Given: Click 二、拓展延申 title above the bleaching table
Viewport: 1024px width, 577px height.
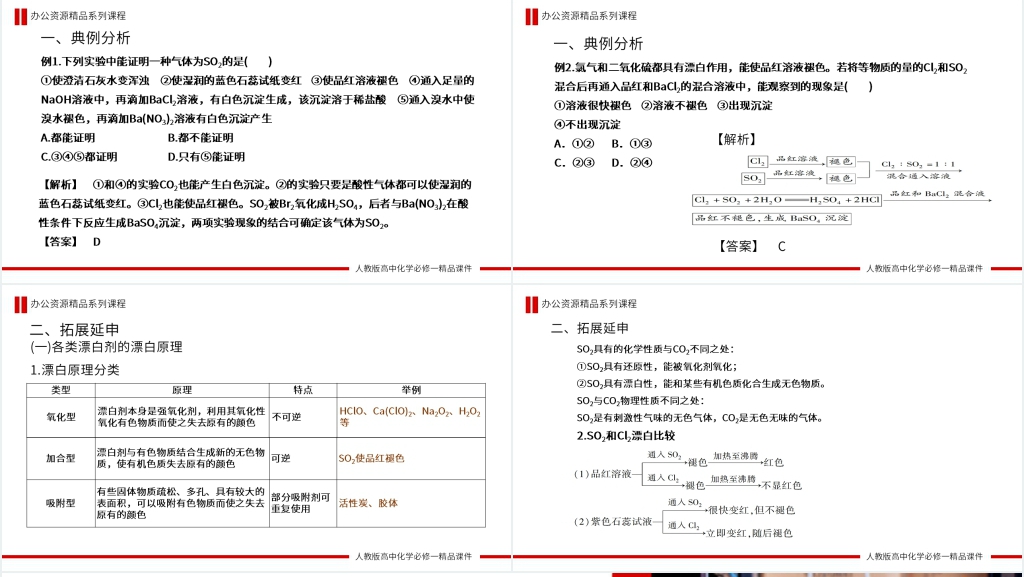Looking at the screenshot, I should (x=74, y=330).
